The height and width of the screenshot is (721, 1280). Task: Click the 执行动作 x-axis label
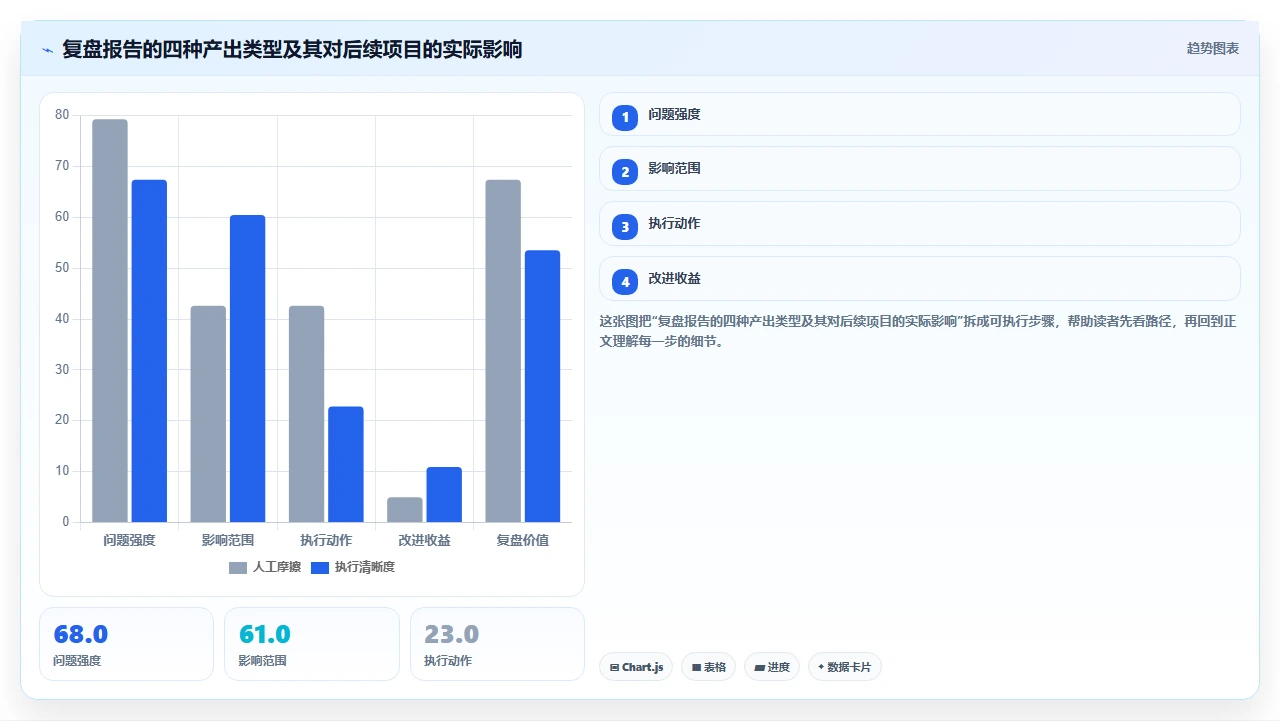point(326,541)
